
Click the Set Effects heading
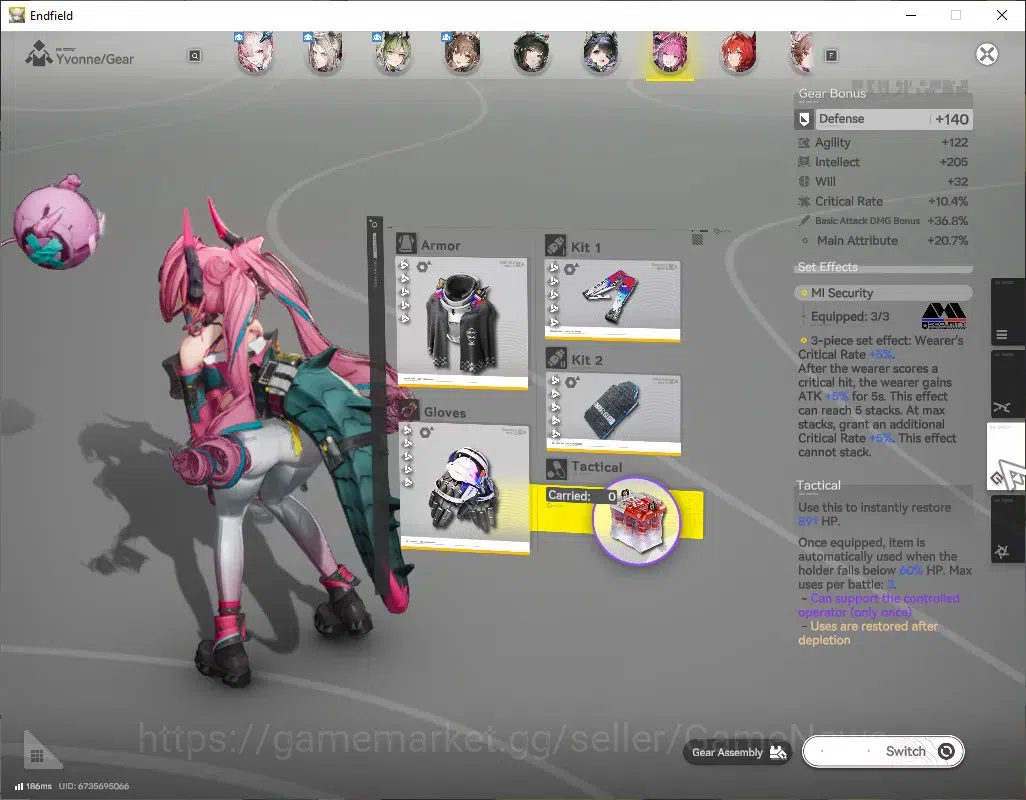pyautogui.click(x=828, y=267)
